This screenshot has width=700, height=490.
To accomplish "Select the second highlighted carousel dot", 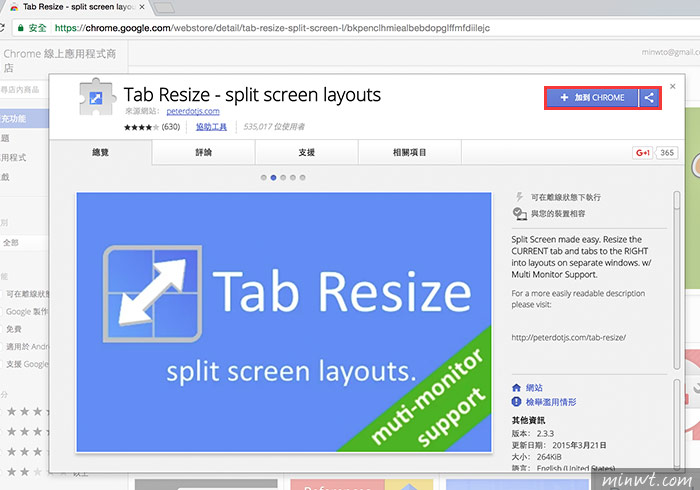I will (x=273, y=178).
